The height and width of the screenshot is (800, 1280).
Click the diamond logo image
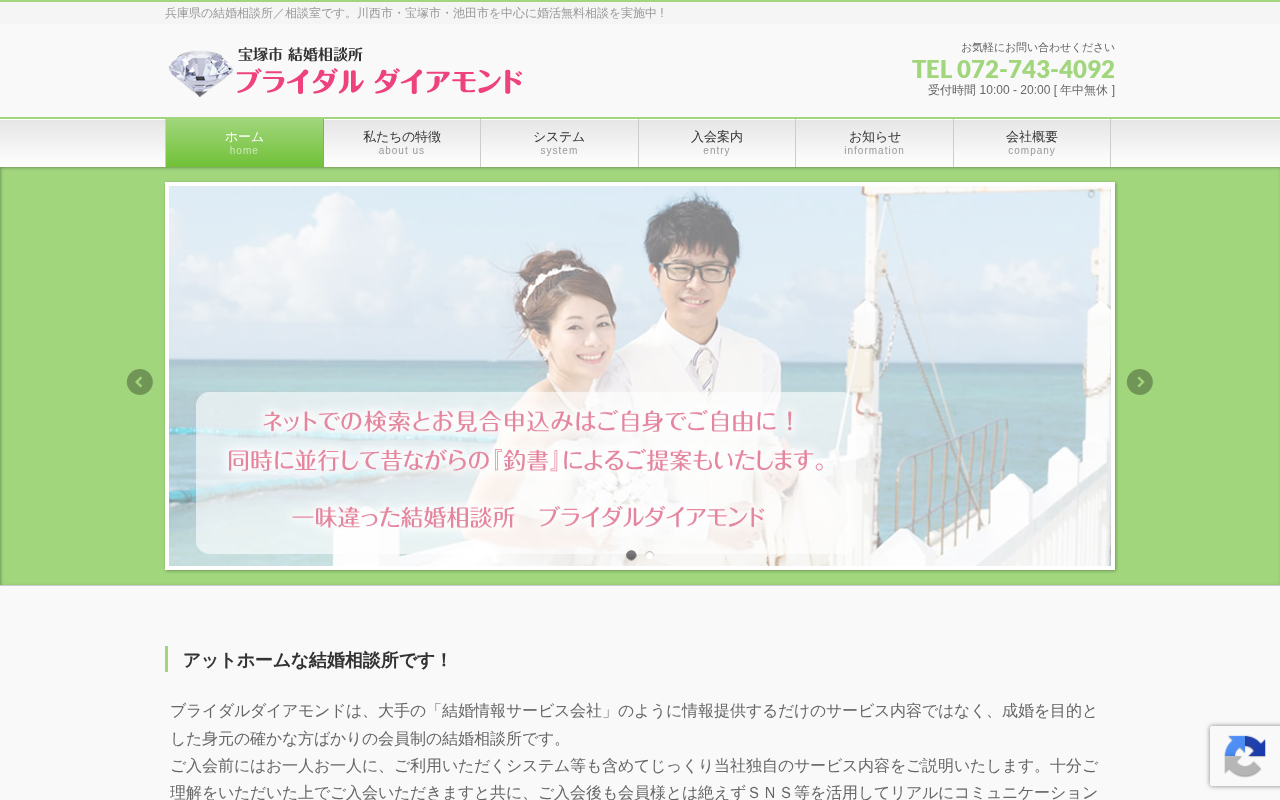point(200,74)
